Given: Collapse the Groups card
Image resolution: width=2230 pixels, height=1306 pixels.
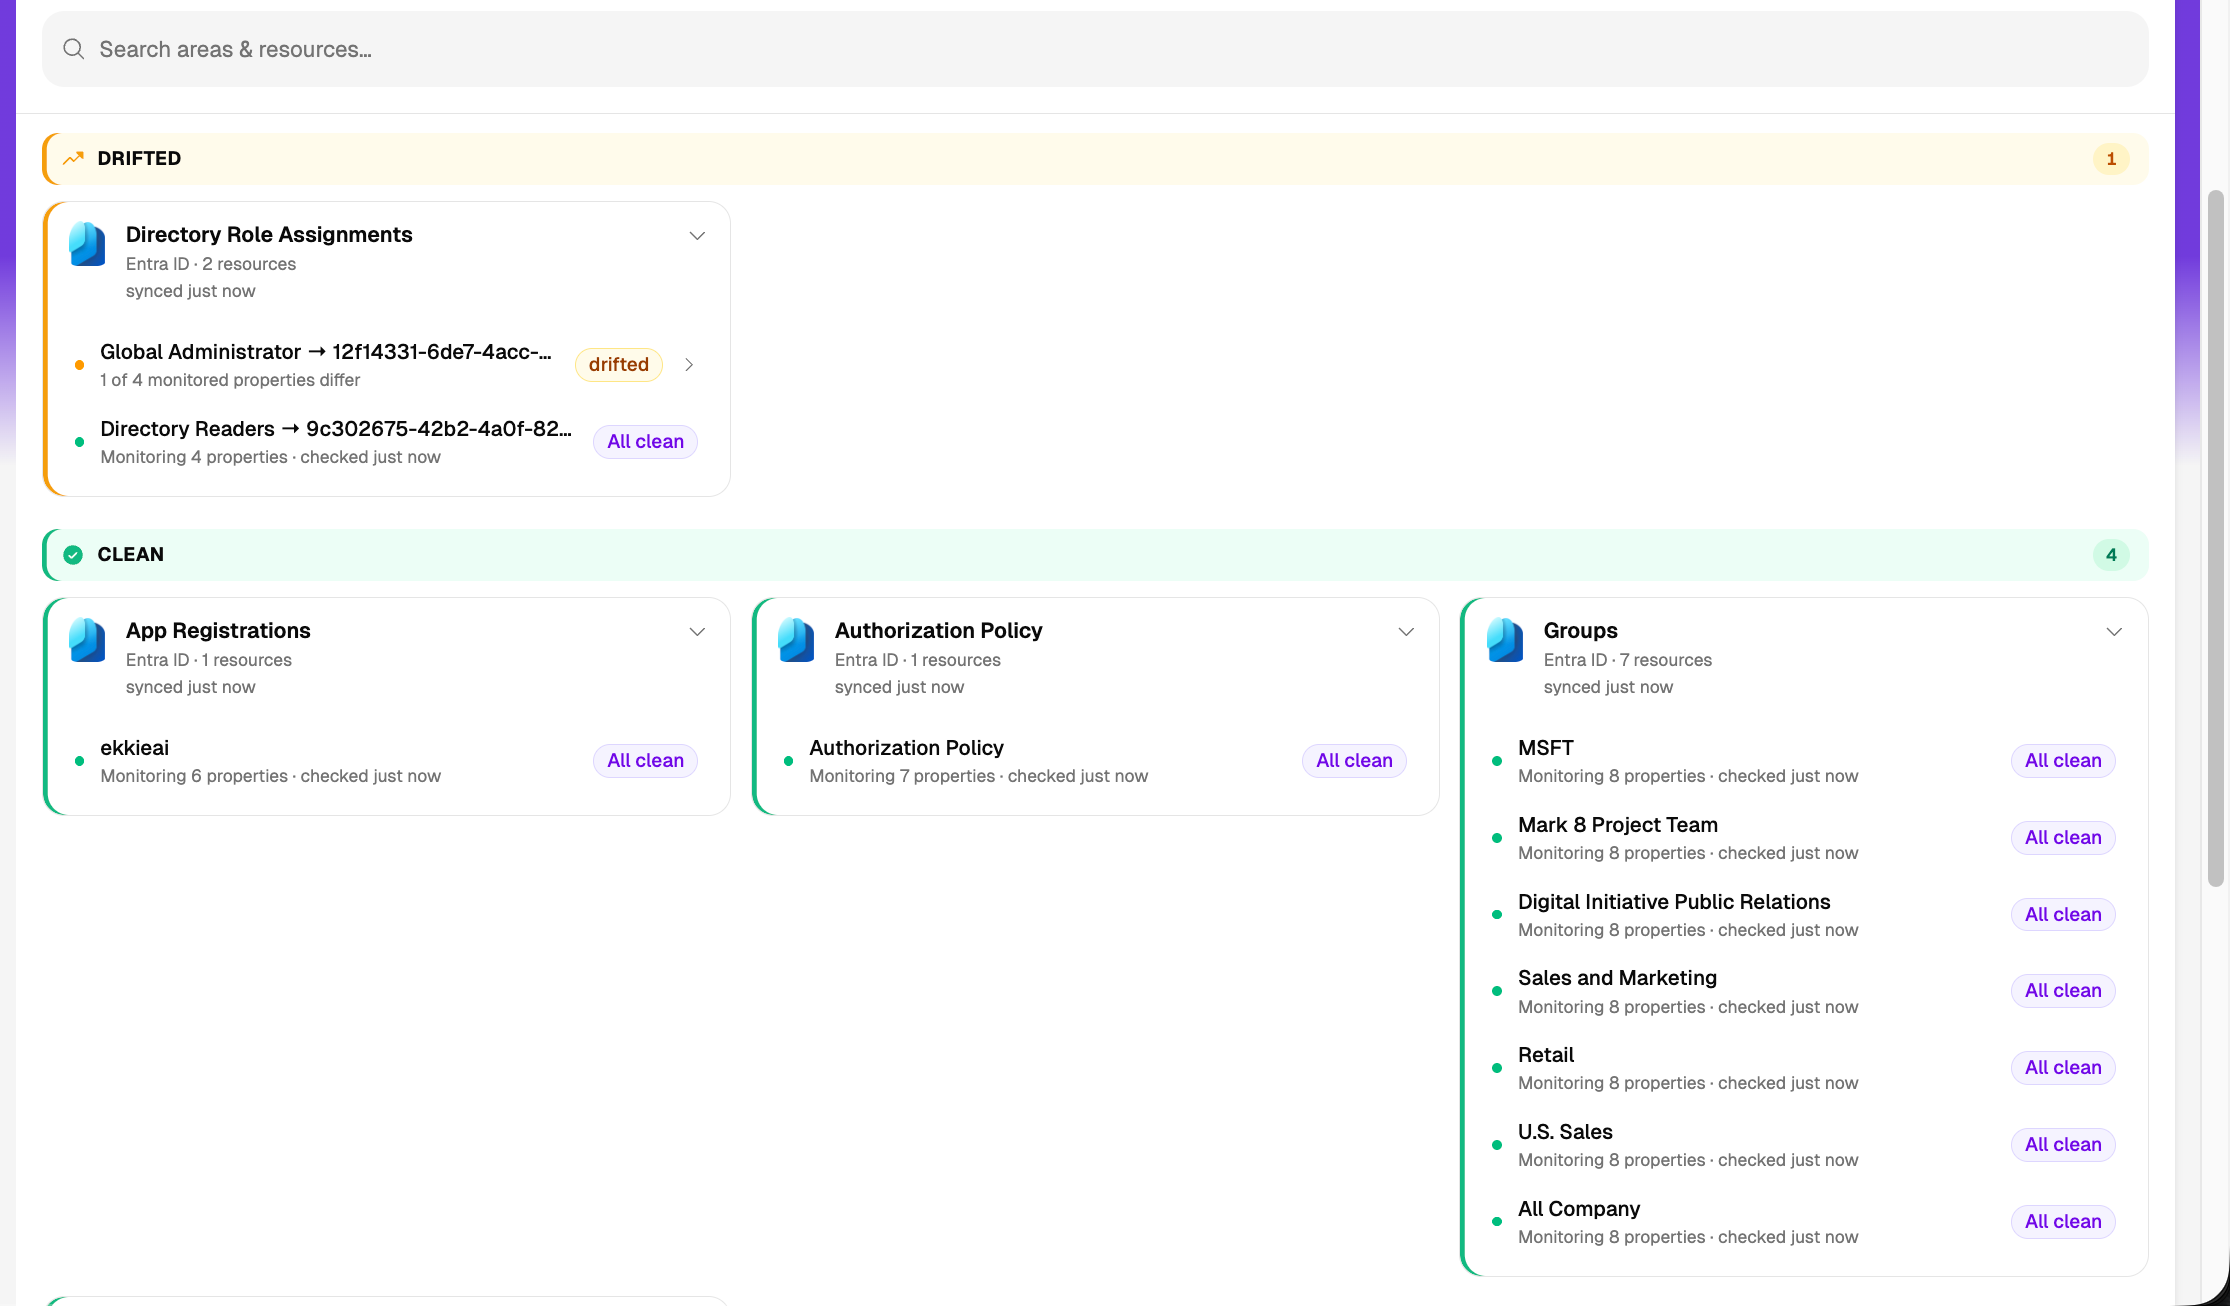Looking at the screenshot, I should [x=2114, y=632].
